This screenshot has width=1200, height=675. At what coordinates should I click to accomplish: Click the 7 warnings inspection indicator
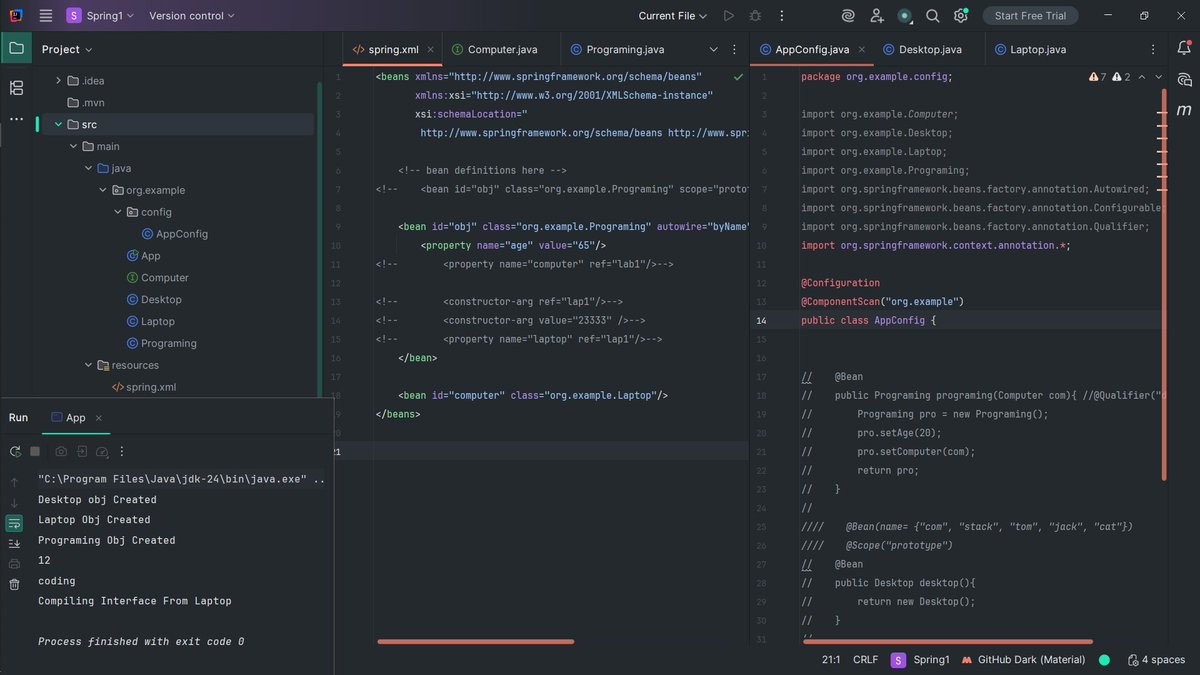pos(1097,77)
